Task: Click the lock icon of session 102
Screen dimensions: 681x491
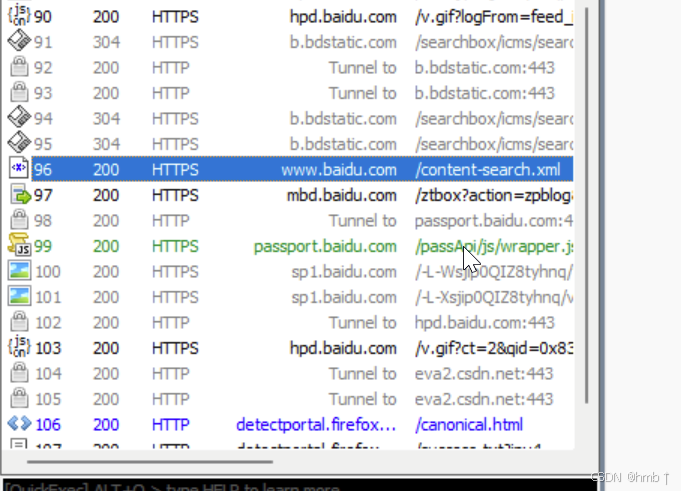Action: click(19, 322)
